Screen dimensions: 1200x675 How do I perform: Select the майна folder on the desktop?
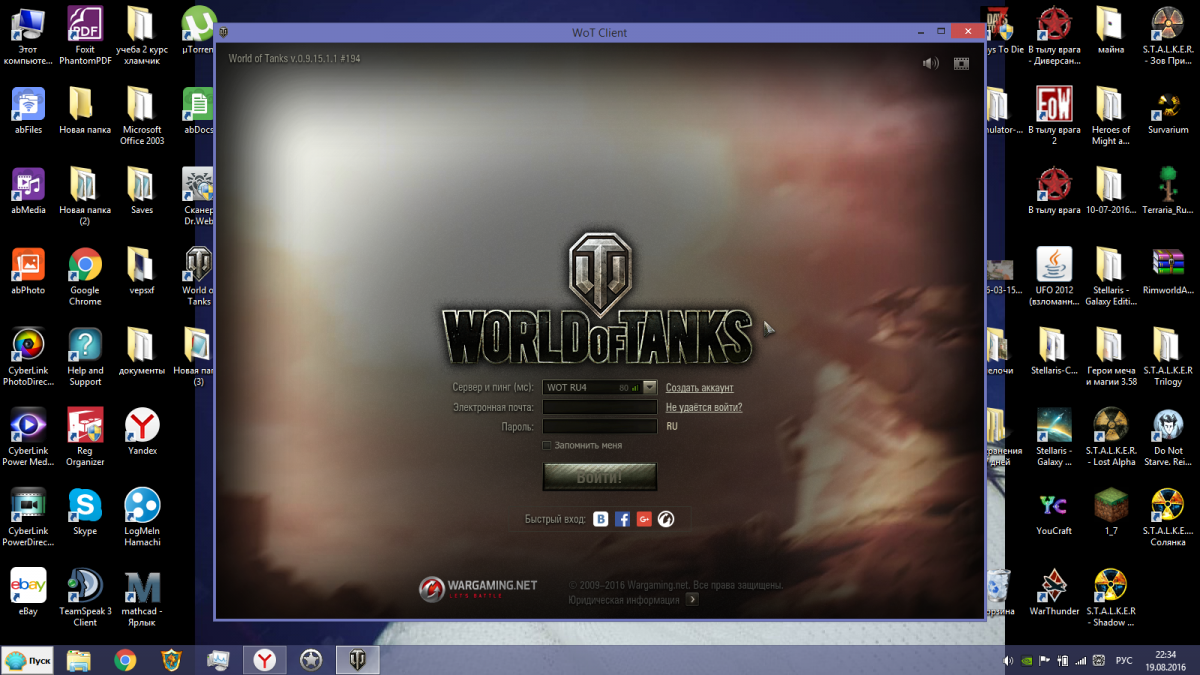pyautogui.click(x=1111, y=31)
